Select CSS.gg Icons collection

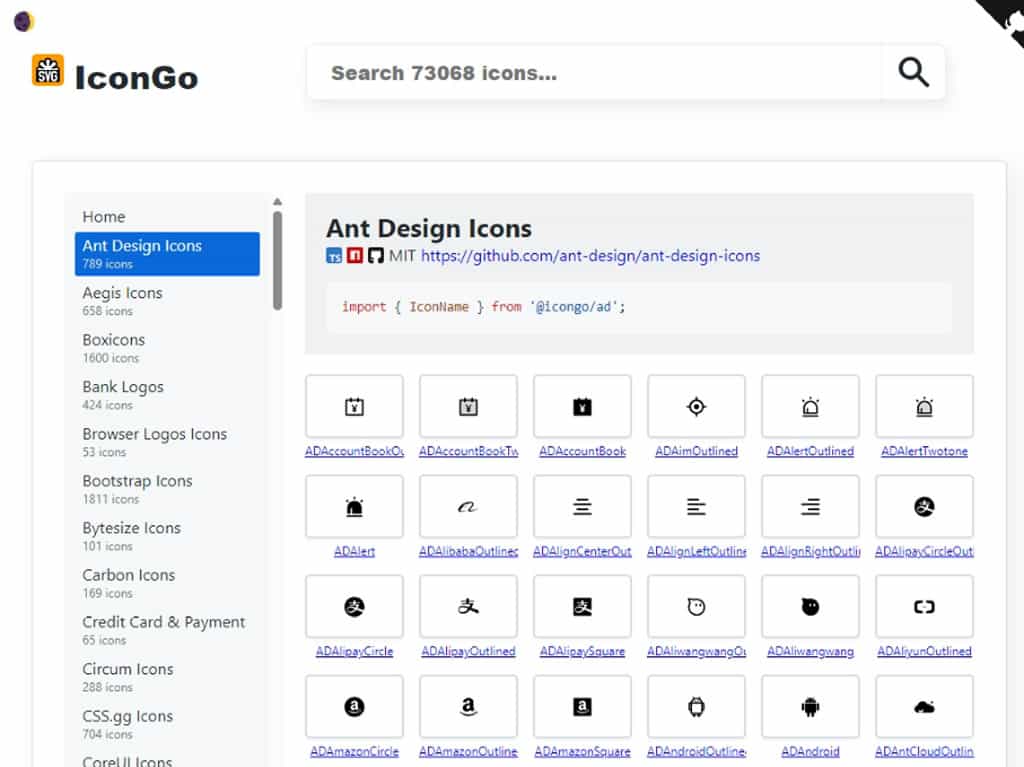(167, 724)
